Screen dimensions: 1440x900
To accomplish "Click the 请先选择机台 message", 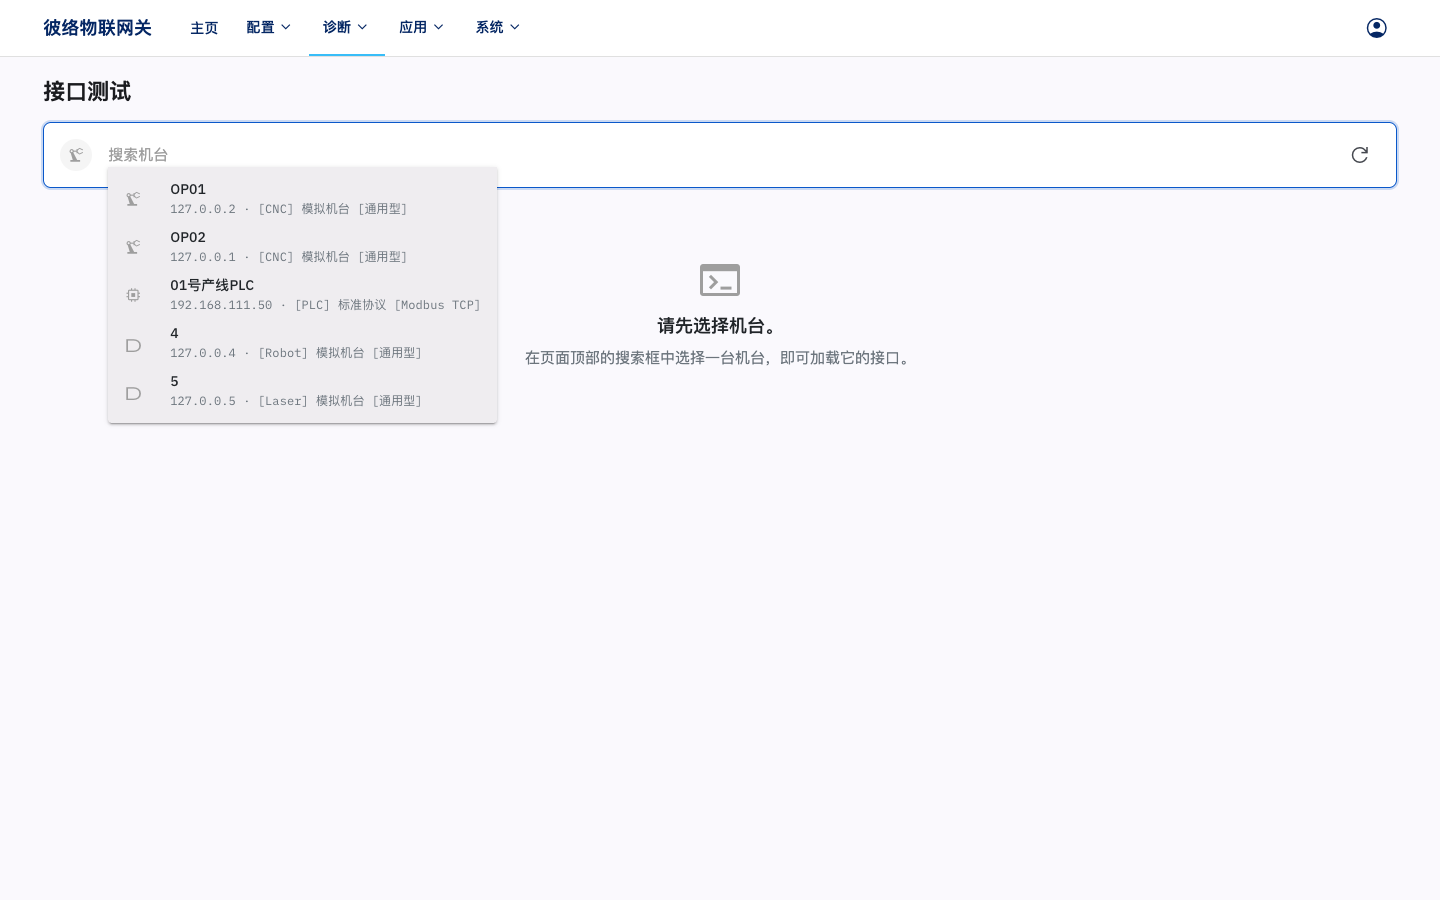I will (720, 326).
